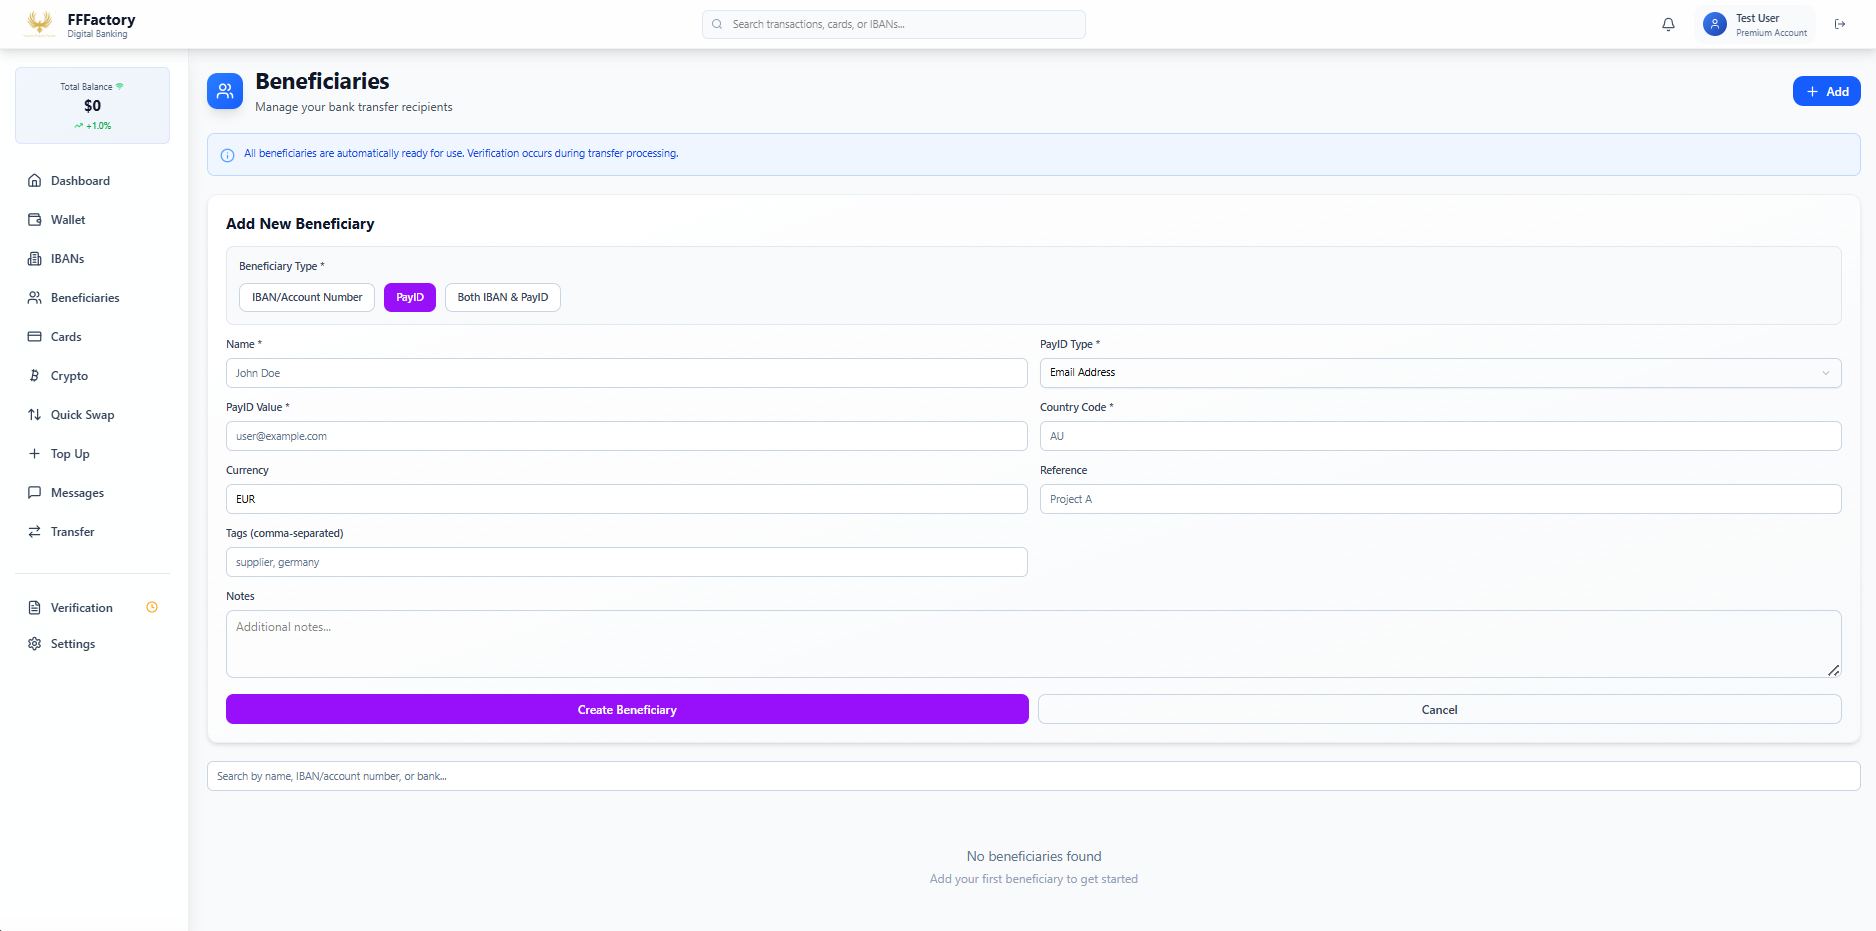
Task: Open Crypto from the sidebar
Action: (x=69, y=376)
